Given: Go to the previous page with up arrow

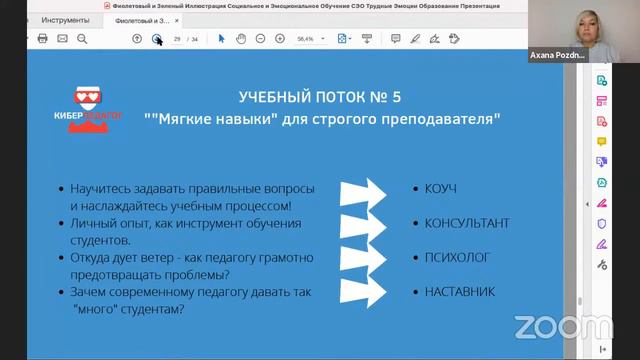Looking at the screenshot, I should [x=137, y=39].
